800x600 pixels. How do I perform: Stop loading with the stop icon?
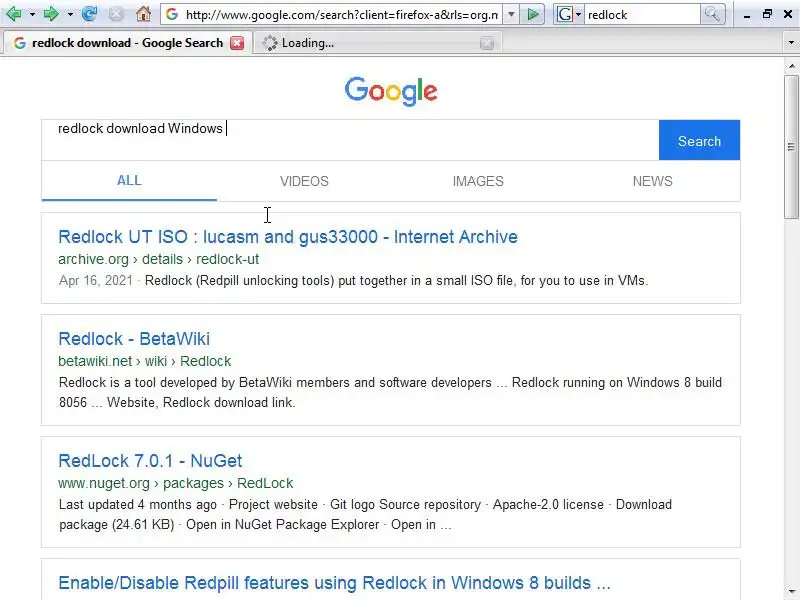coord(116,14)
